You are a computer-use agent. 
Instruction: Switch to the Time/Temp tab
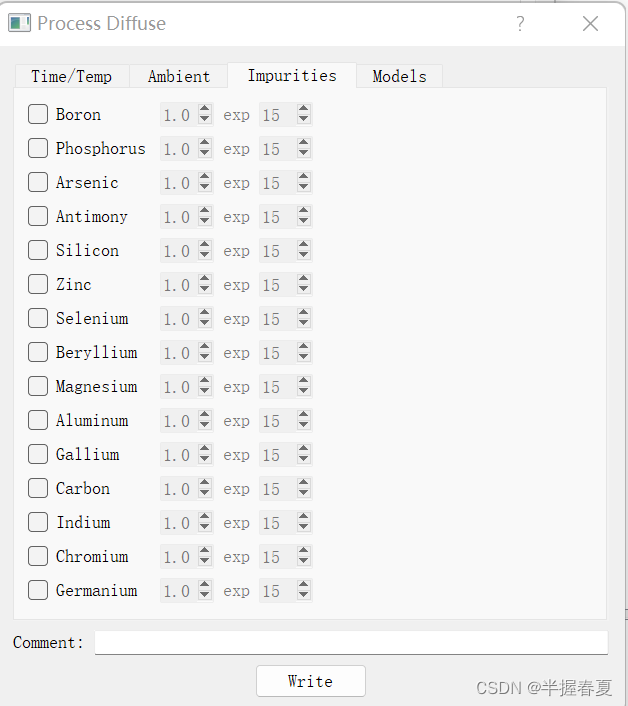72,76
